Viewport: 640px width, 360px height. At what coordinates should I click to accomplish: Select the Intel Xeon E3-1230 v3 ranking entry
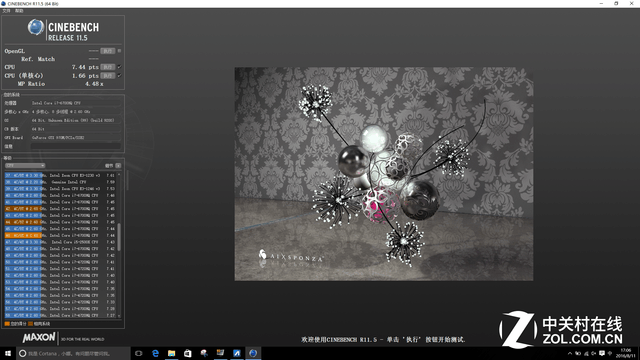pos(60,176)
